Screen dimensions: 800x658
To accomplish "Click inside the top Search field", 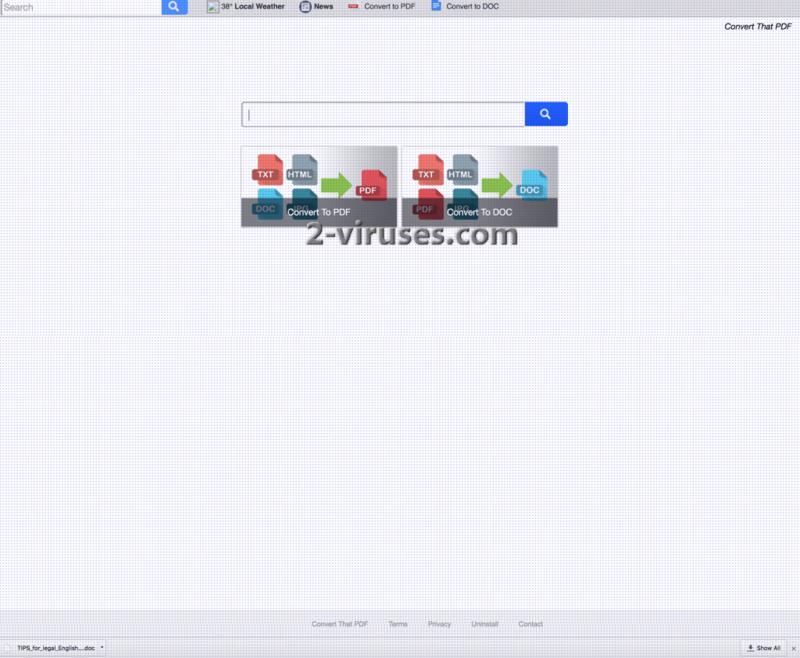I will tap(80, 7).
